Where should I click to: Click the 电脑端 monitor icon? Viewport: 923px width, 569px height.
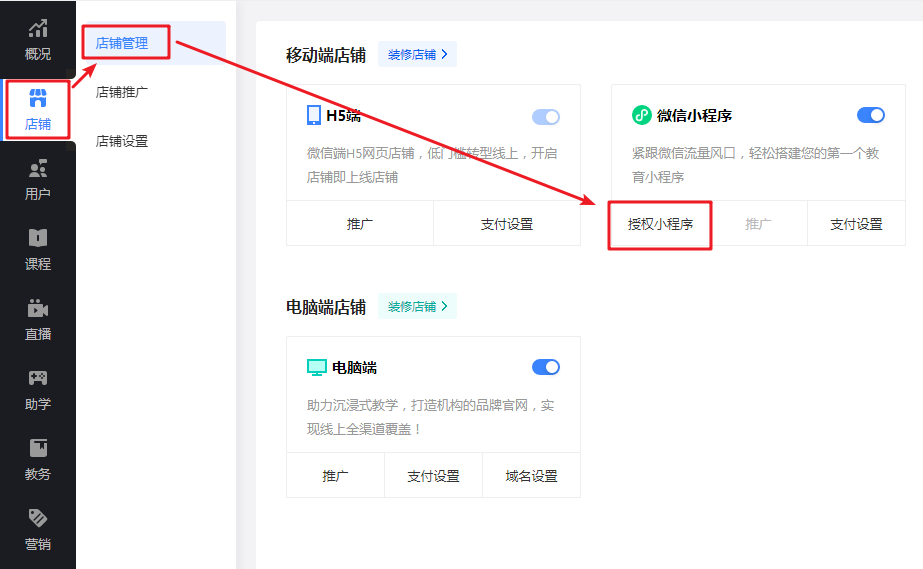317,367
